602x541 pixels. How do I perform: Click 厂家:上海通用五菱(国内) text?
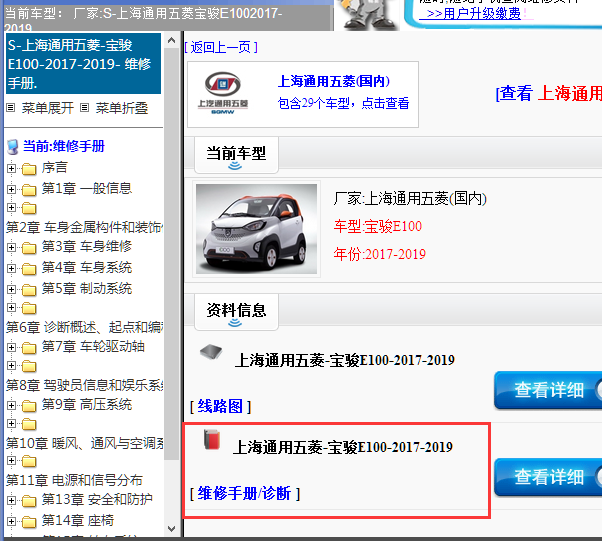tap(410, 199)
